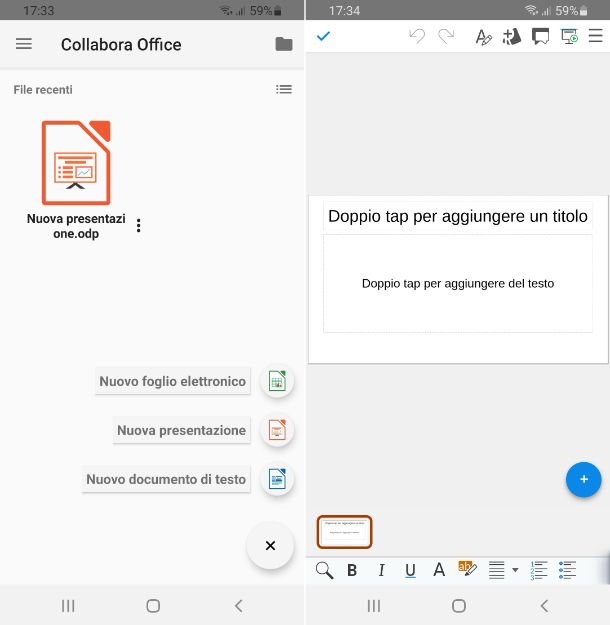The width and height of the screenshot is (610, 625).
Task: Select the slide title placeholder
Action: 458,216
